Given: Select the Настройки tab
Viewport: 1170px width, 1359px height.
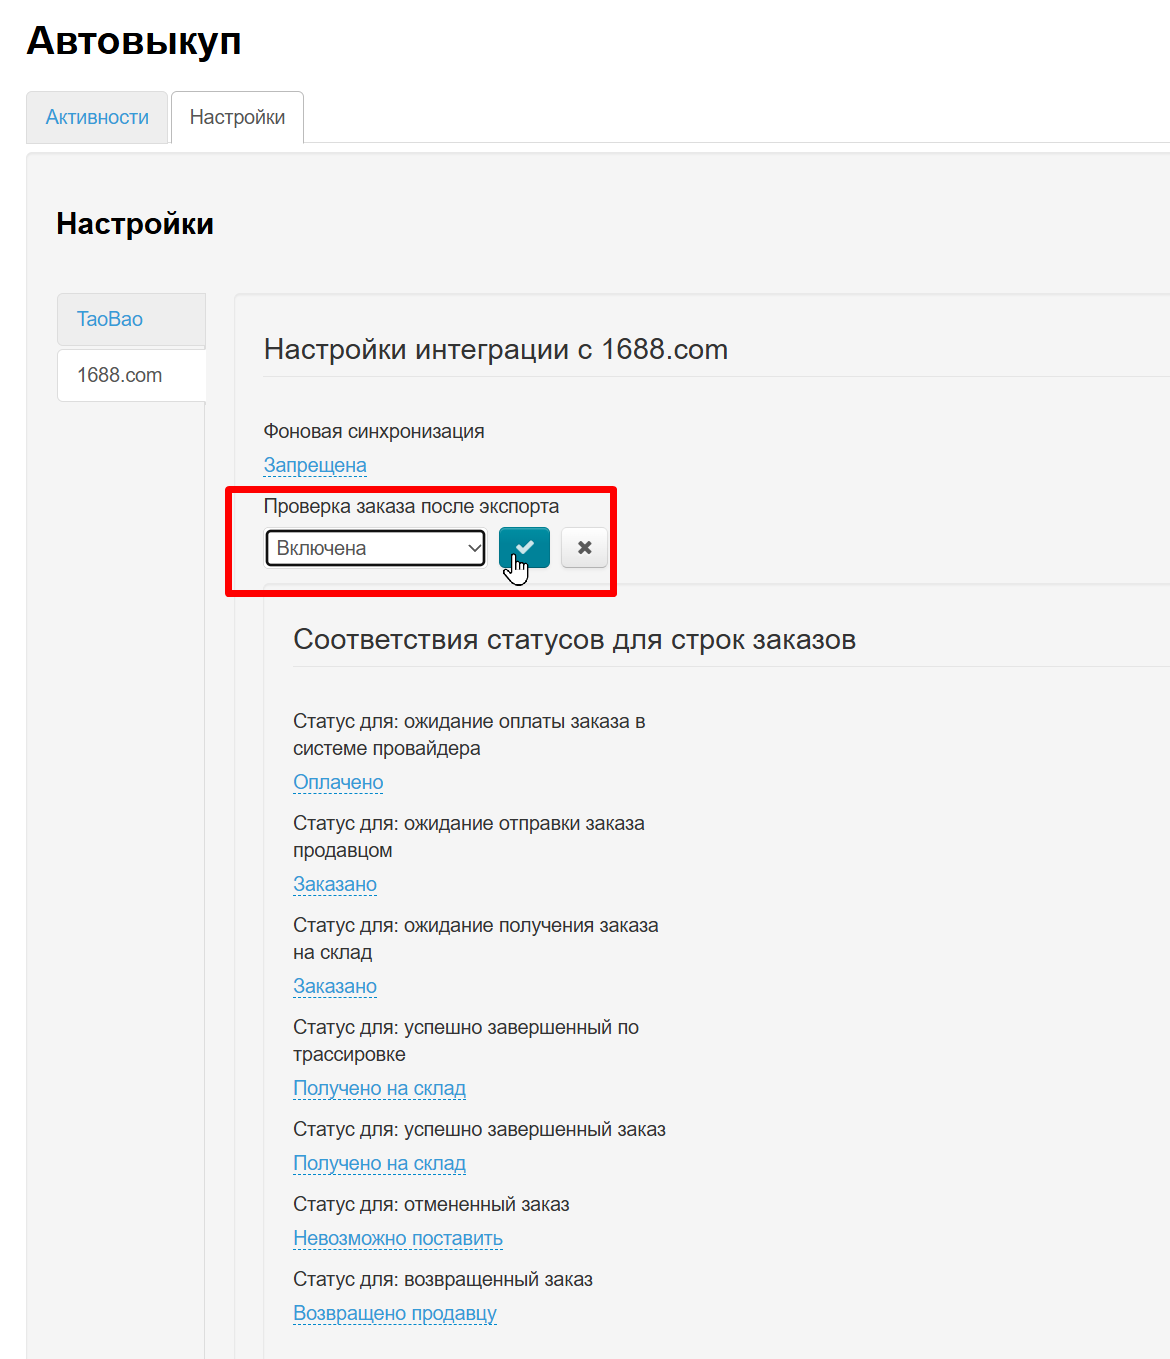Looking at the screenshot, I should (x=237, y=117).
